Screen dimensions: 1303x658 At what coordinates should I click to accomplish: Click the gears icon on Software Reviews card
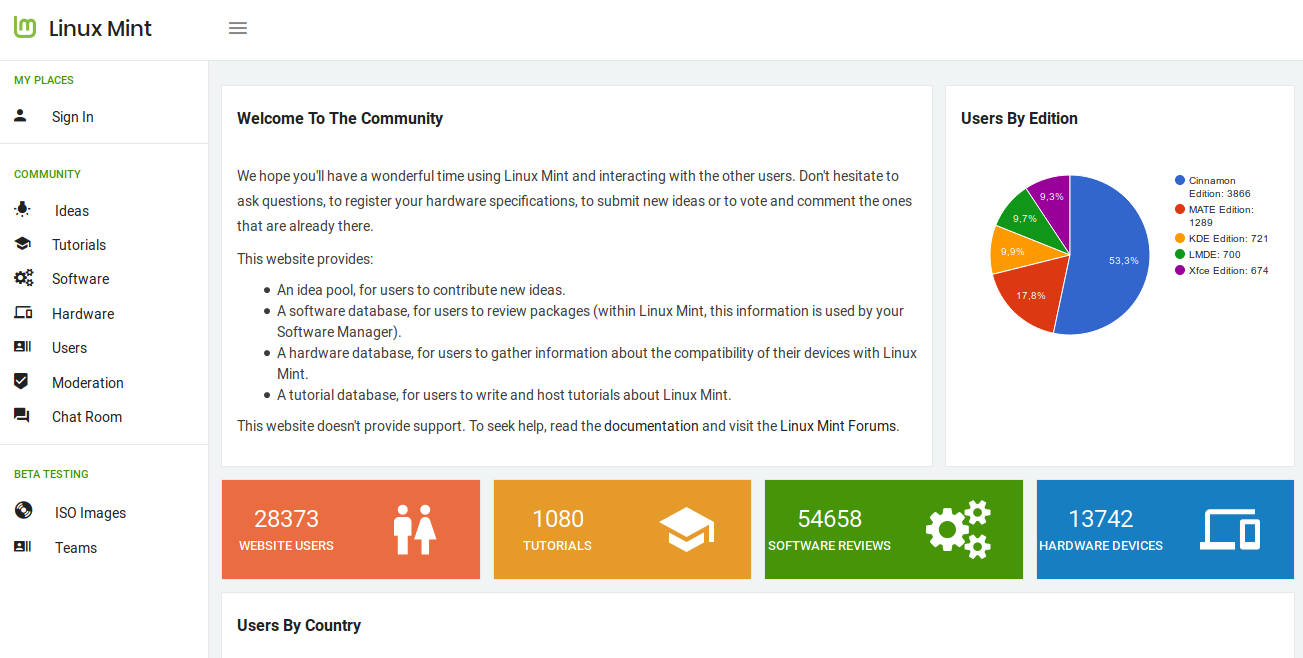tap(958, 529)
